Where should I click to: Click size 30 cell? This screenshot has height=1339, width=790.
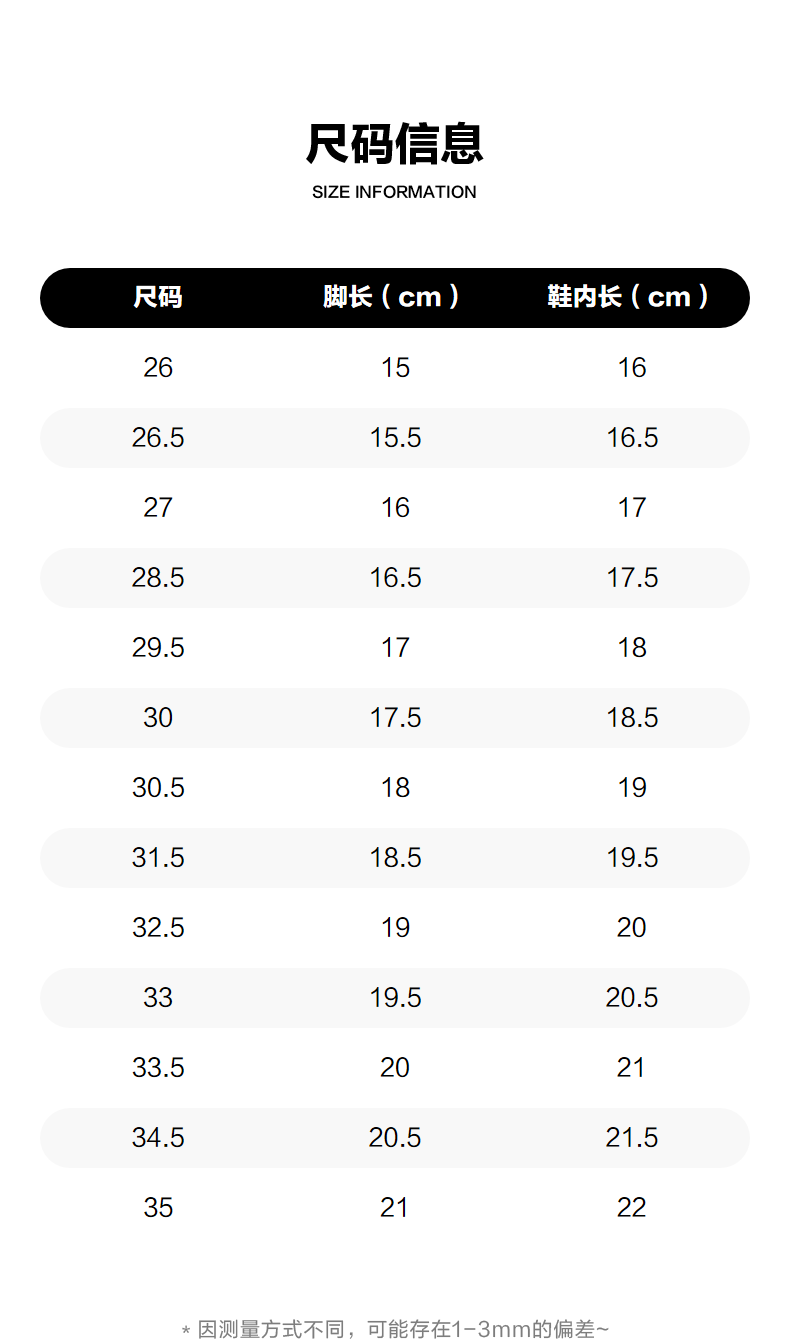158,718
